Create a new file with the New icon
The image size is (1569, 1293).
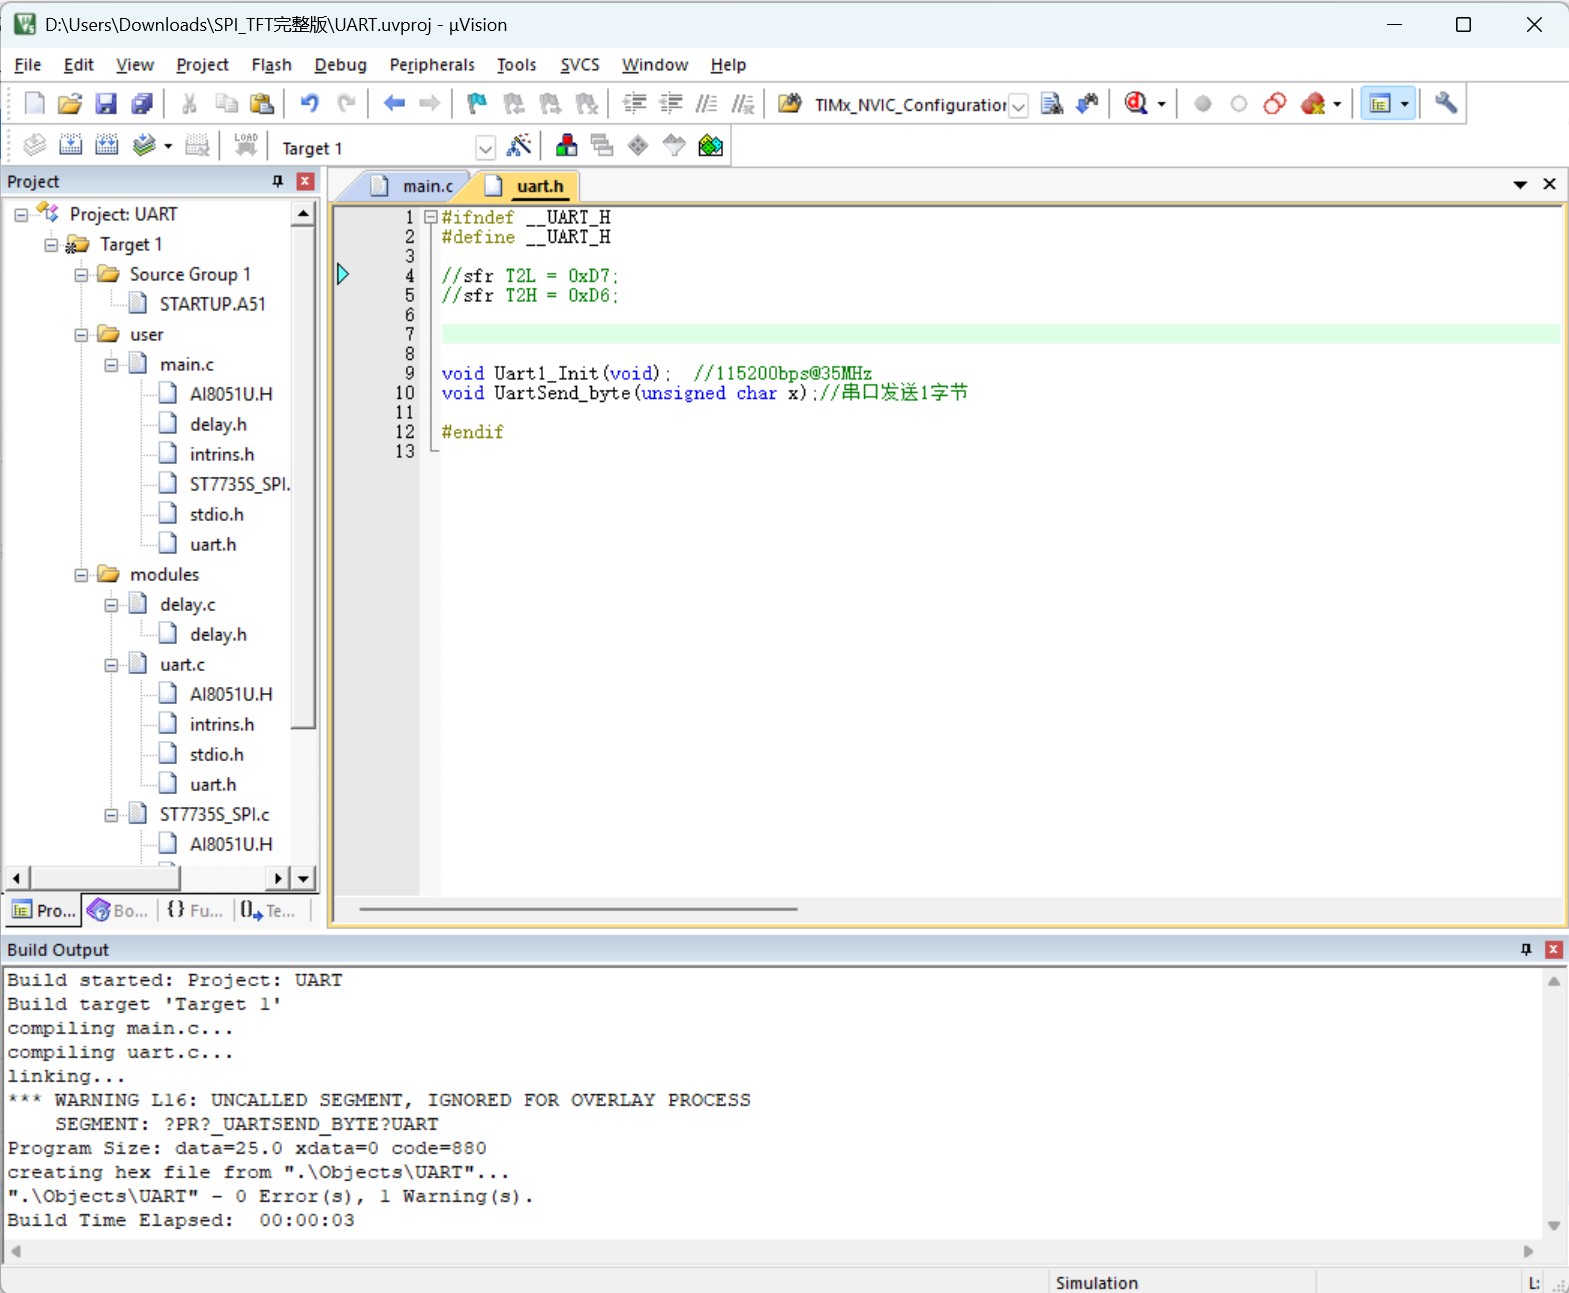point(34,103)
